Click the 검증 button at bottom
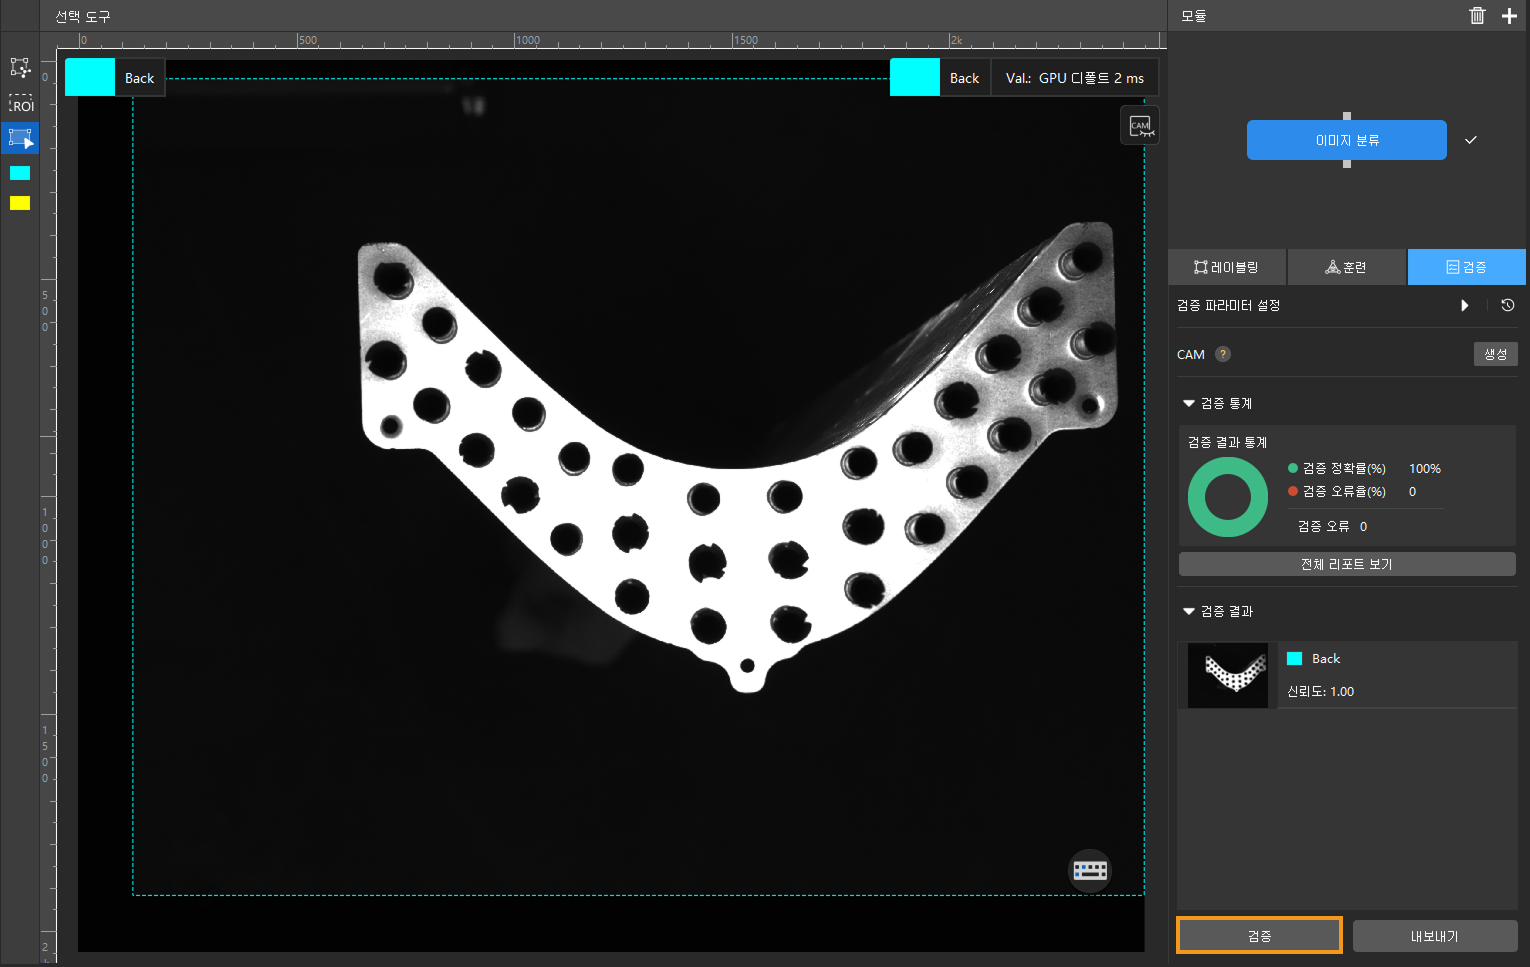The width and height of the screenshot is (1530, 967). tap(1259, 936)
